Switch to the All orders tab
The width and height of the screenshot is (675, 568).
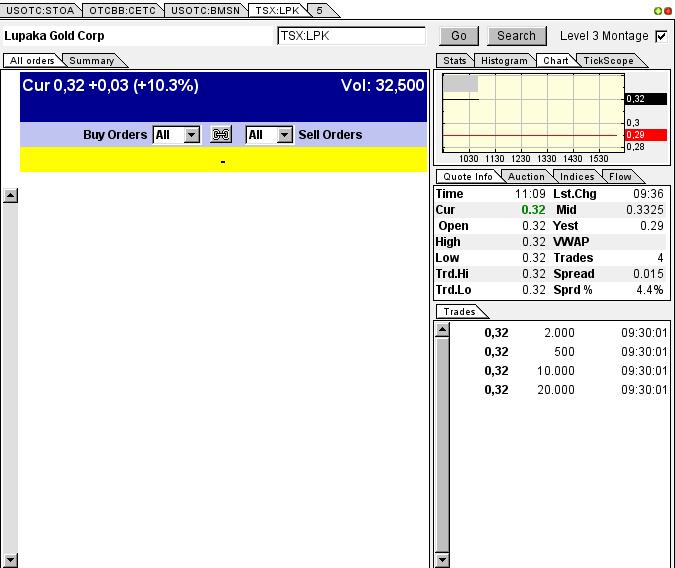click(x=32, y=61)
